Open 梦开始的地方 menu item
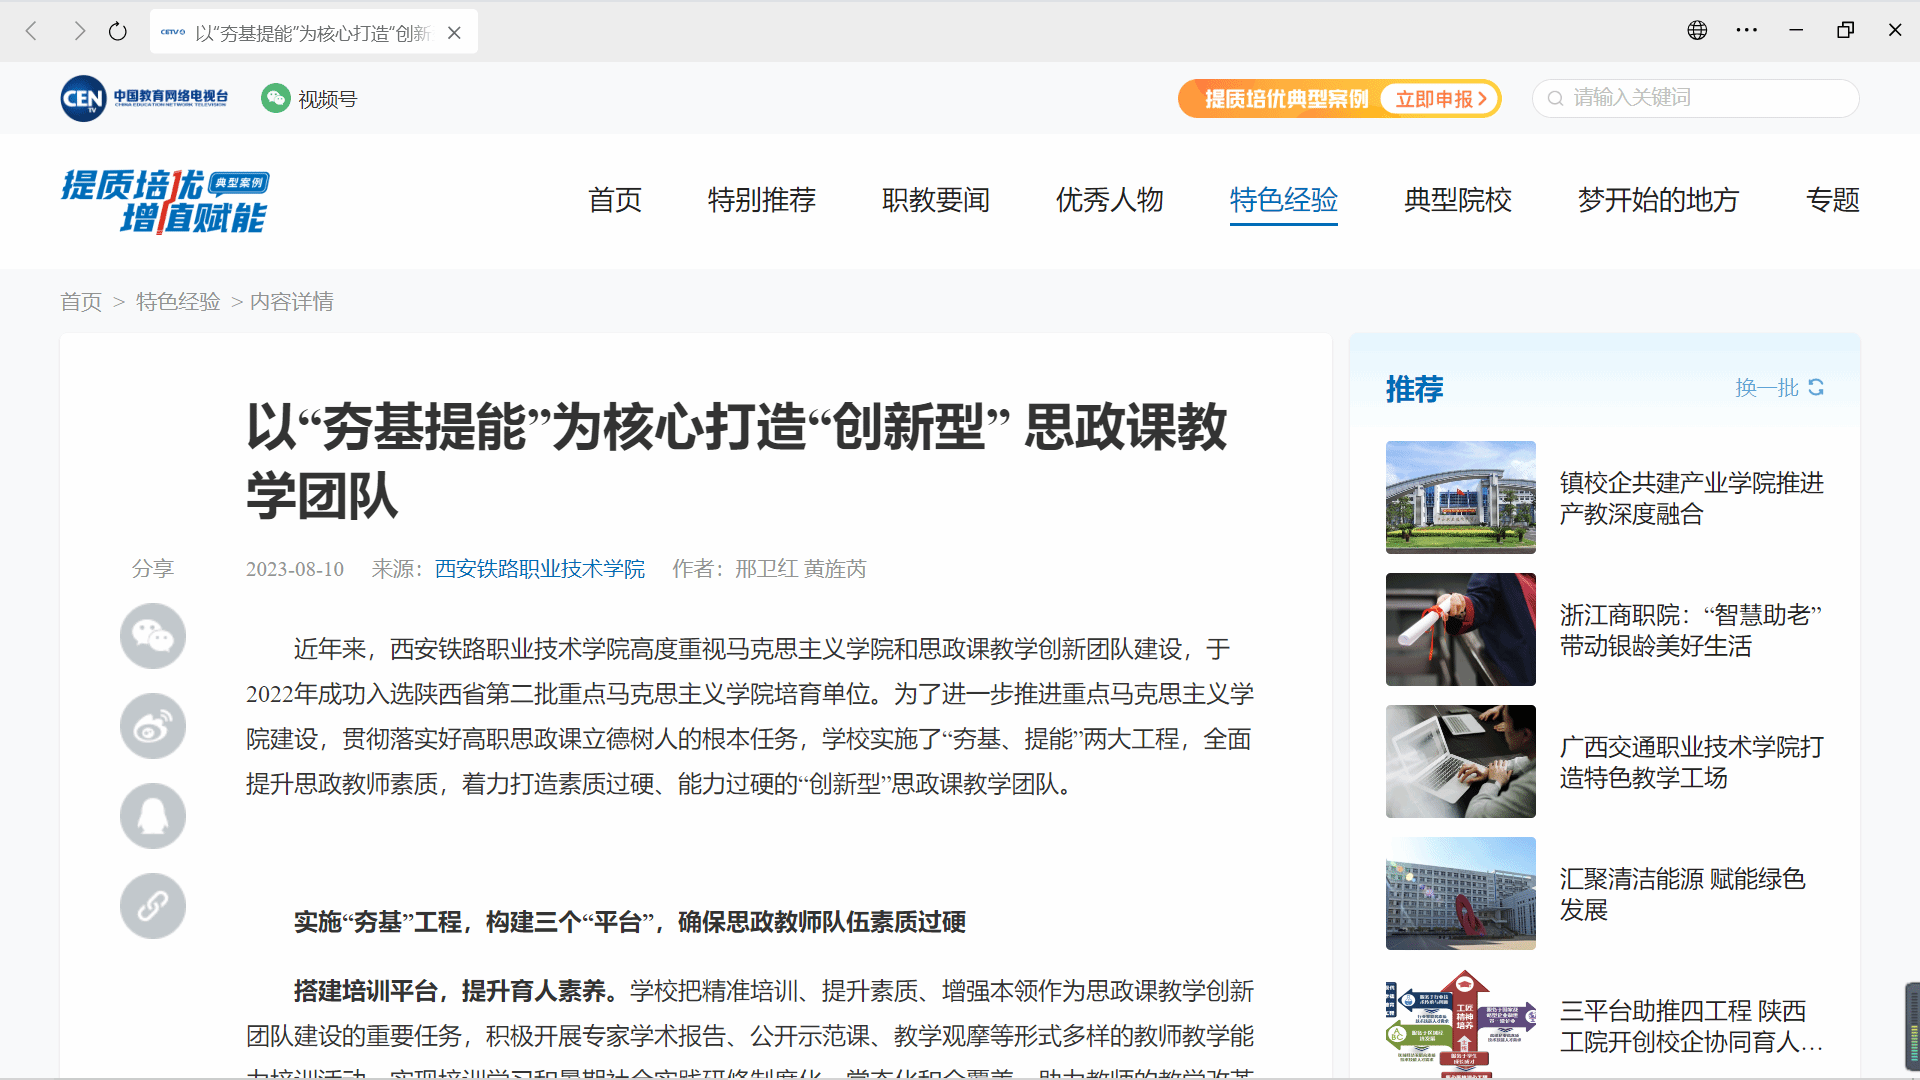The width and height of the screenshot is (1920, 1080). click(x=1658, y=200)
